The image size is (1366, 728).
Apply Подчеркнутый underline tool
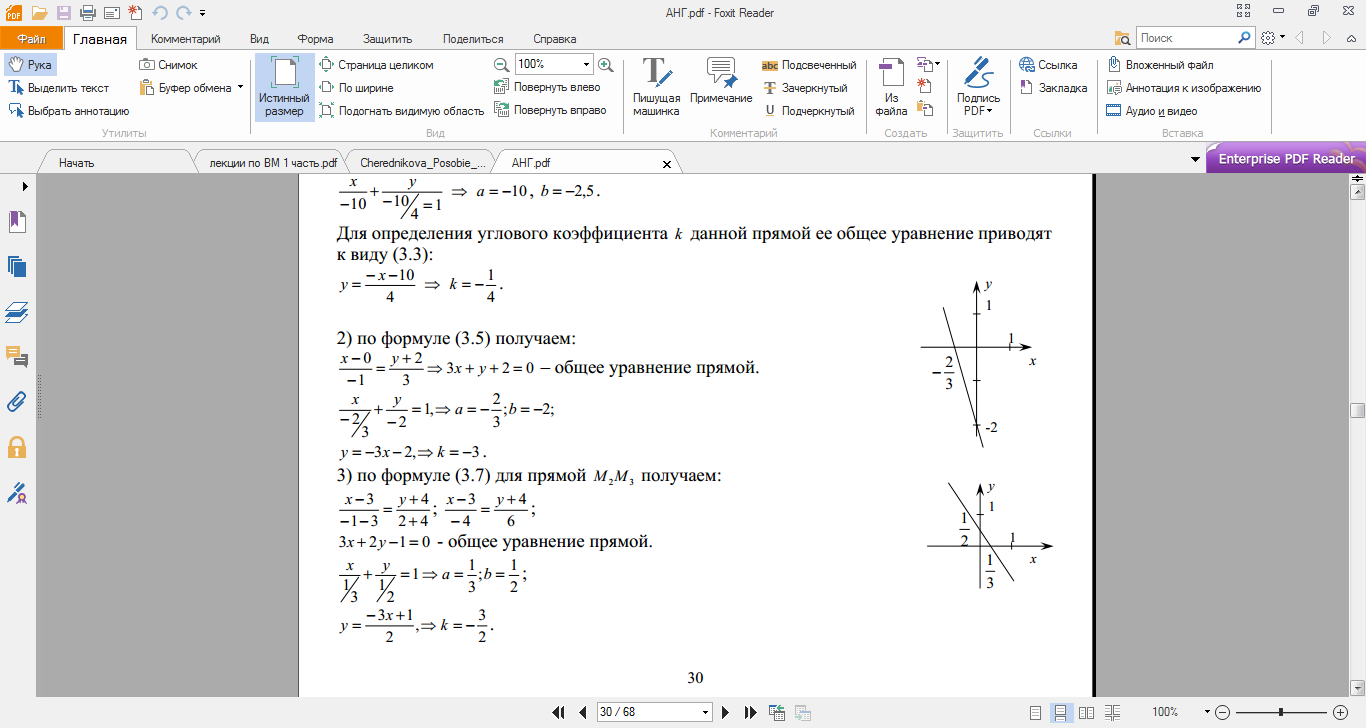click(808, 111)
